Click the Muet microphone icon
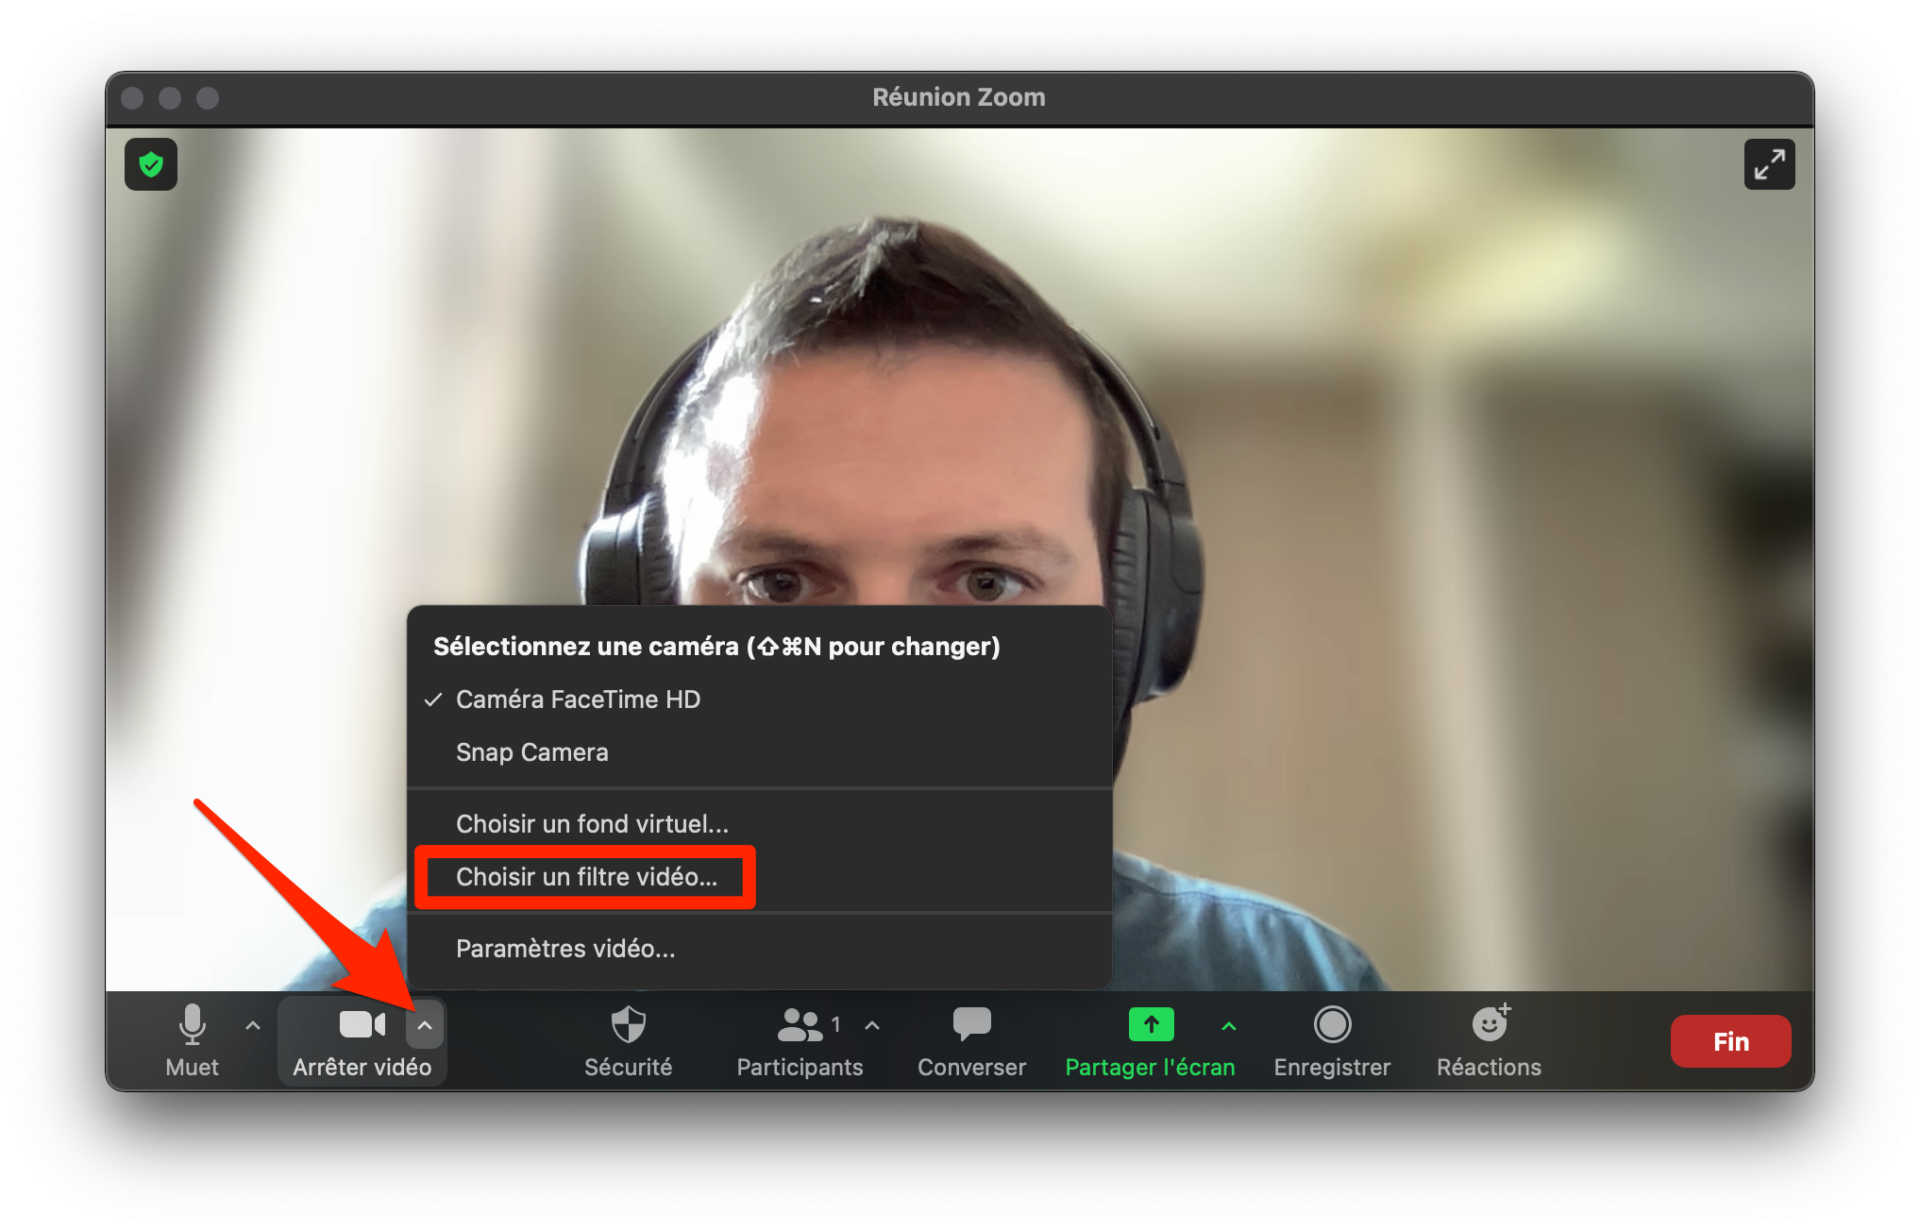The width and height of the screenshot is (1920, 1231). point(192,1025)
